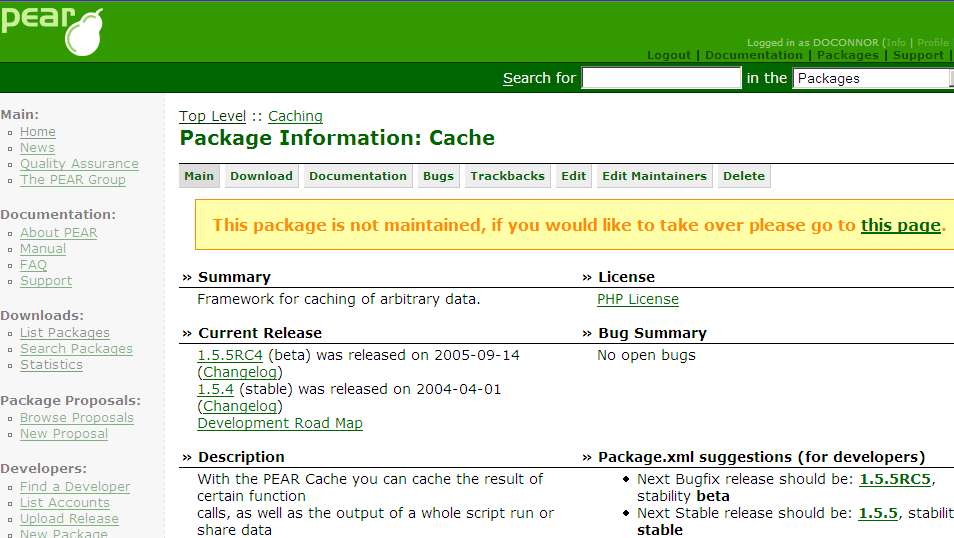Viewport: 954px width, 538px height.
Task: Open Changelog link under 1.5.4 stable release
Action: tap(240, 407)
